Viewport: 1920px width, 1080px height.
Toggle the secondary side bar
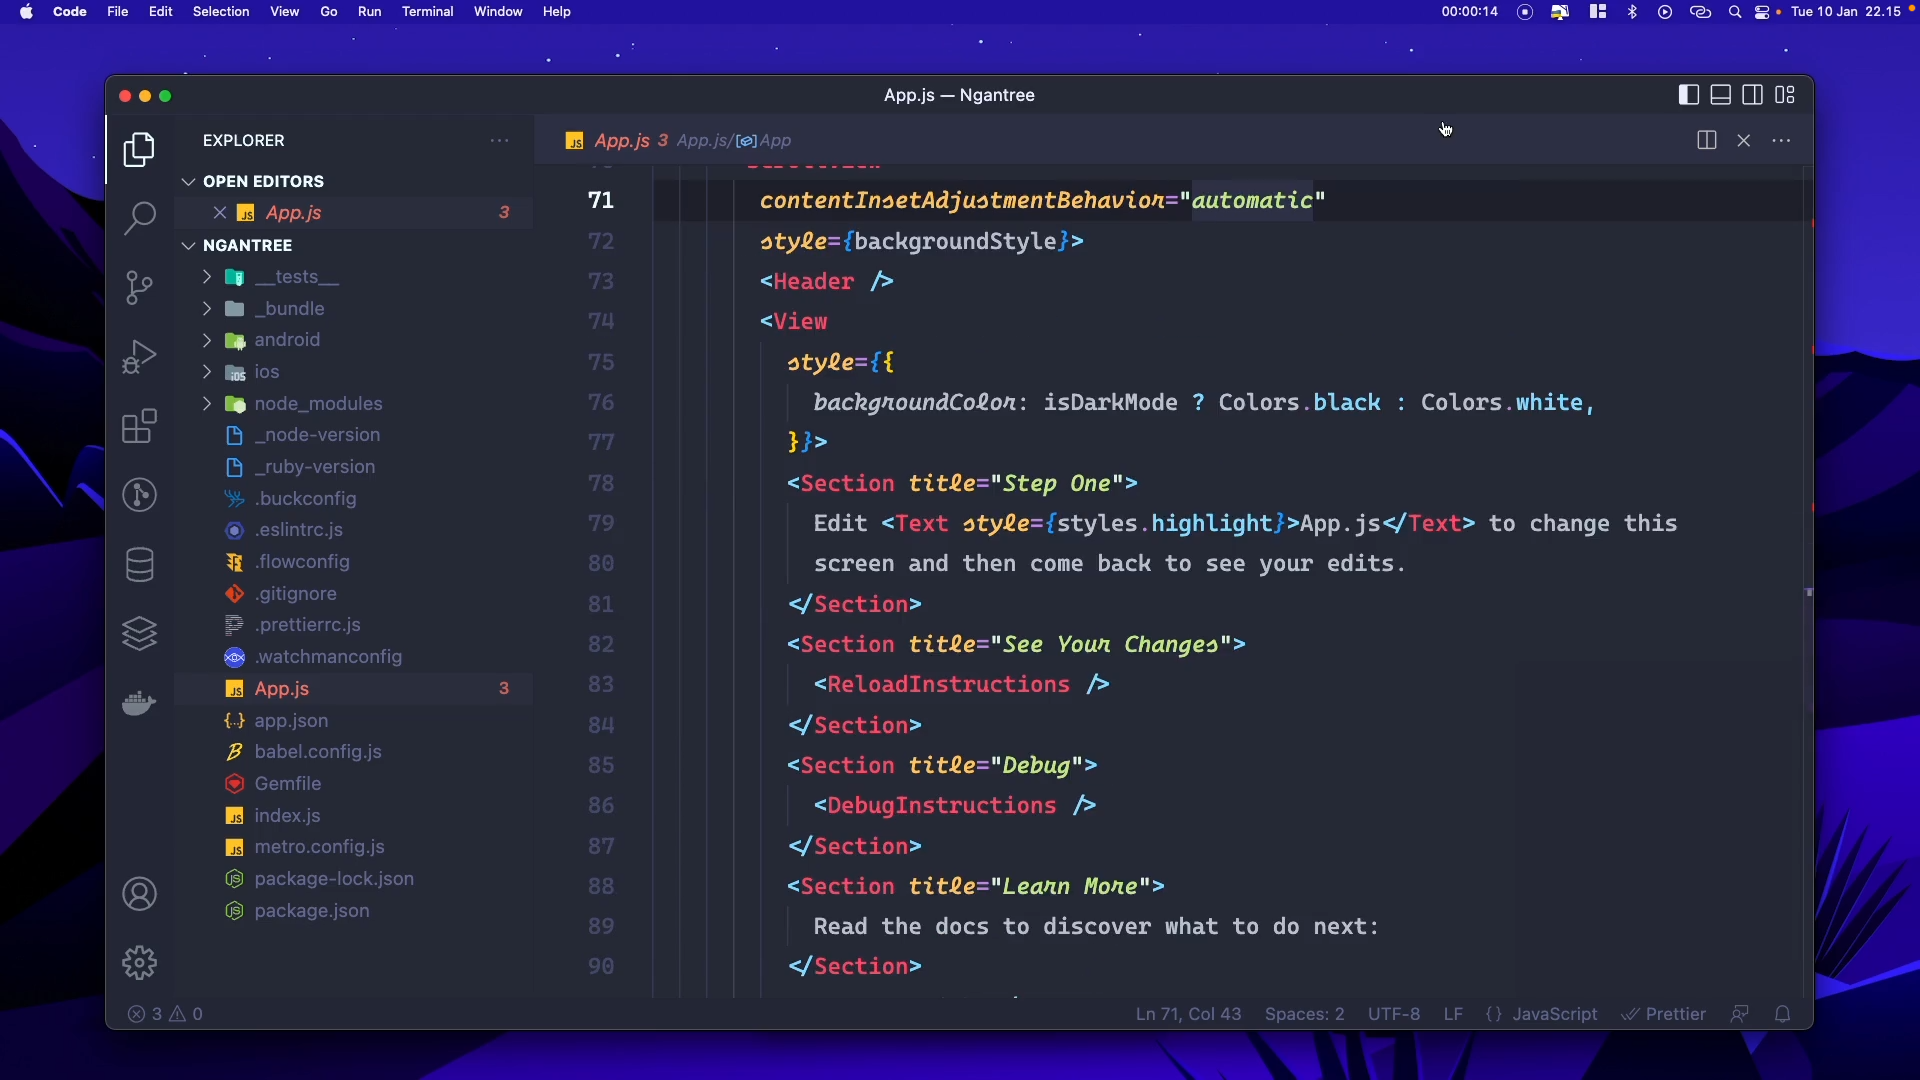[x=1753, y=95]
